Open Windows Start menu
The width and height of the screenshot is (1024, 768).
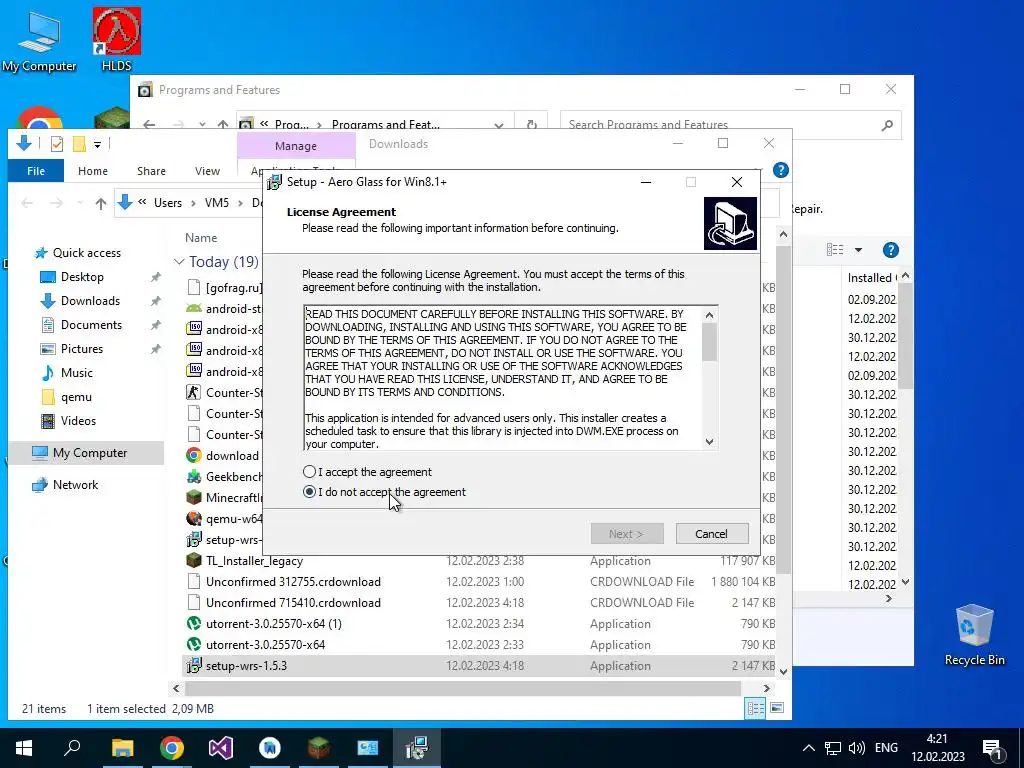[x=24, y=748]
